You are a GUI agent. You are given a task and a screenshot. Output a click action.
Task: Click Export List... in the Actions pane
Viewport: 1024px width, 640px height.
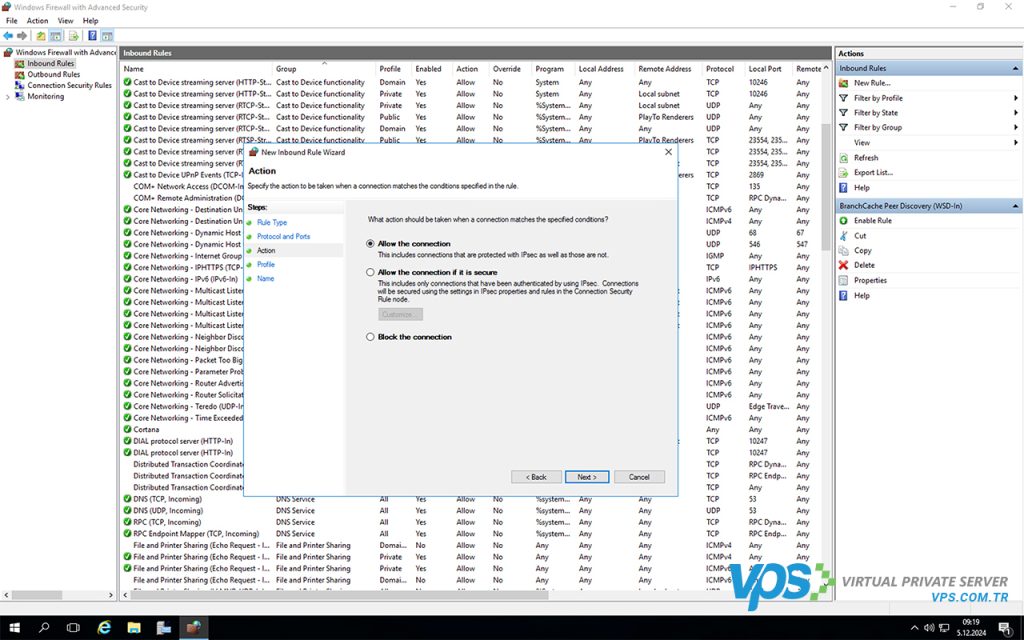873,172
